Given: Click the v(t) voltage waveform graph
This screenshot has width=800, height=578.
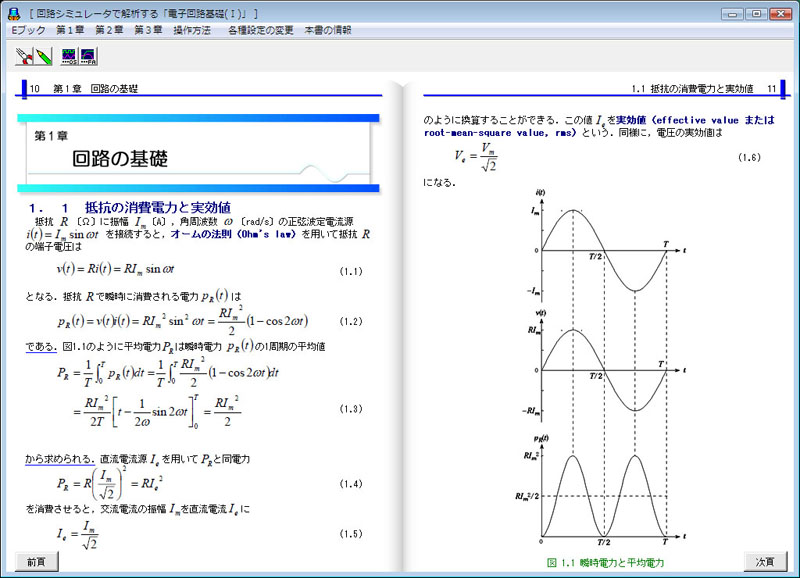Looking at the screenshot, I should click(607, 366).
